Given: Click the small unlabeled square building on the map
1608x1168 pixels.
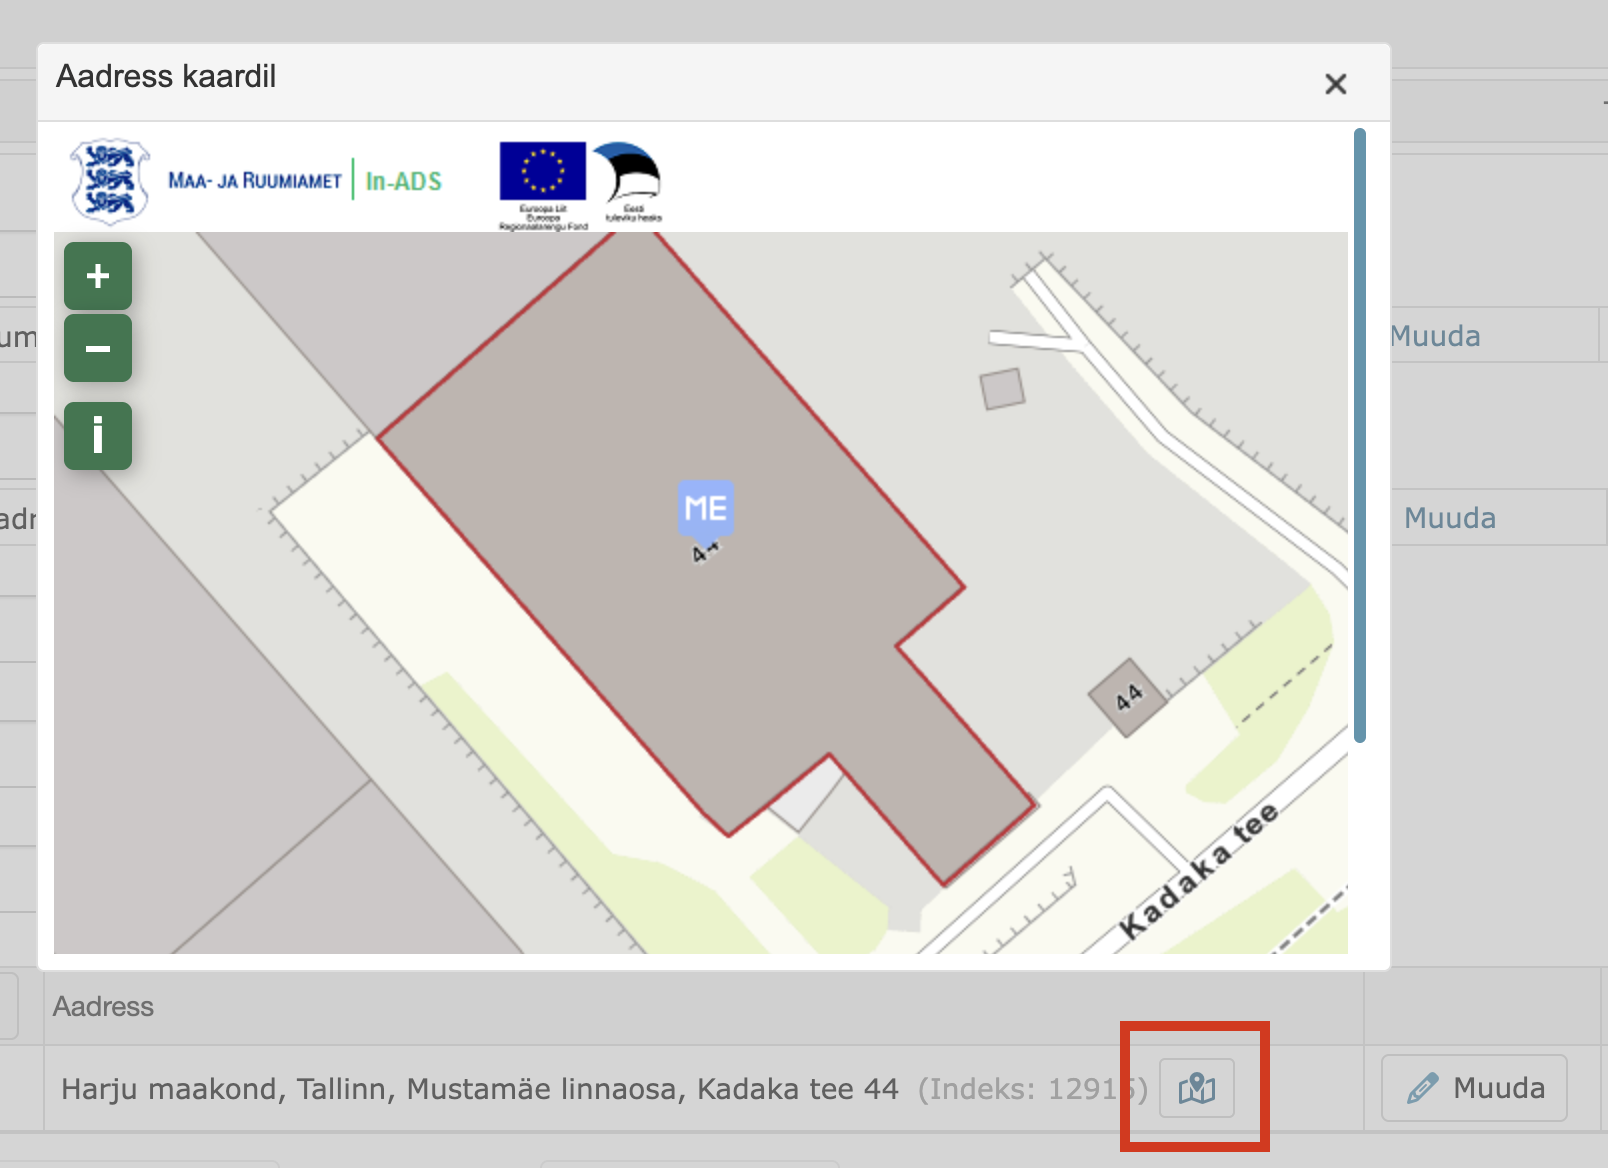Looking at the screenshot, I should pyautogui.click(x=1002, y=389).
